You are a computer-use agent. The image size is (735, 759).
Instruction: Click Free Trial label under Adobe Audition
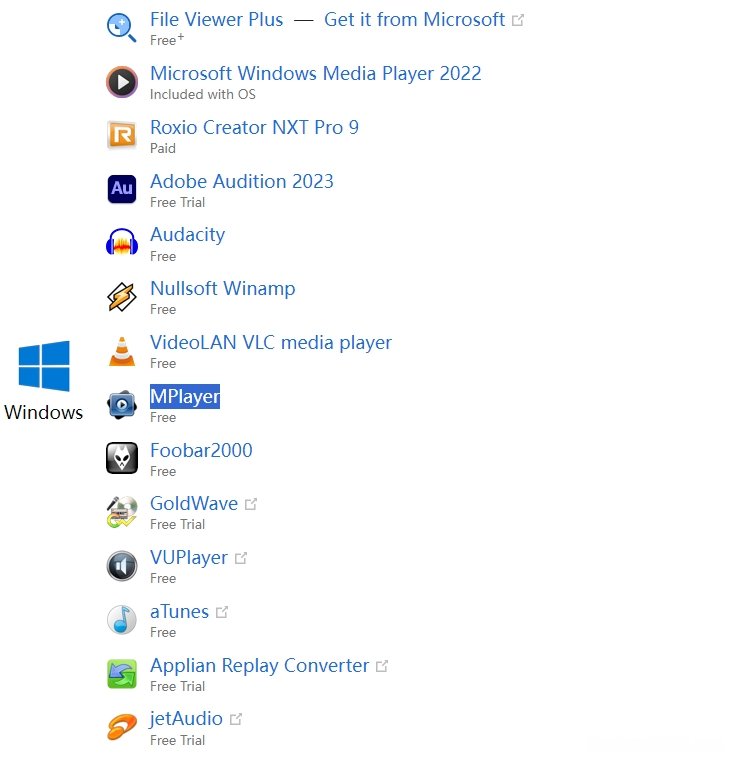click(x=178, y=202)
